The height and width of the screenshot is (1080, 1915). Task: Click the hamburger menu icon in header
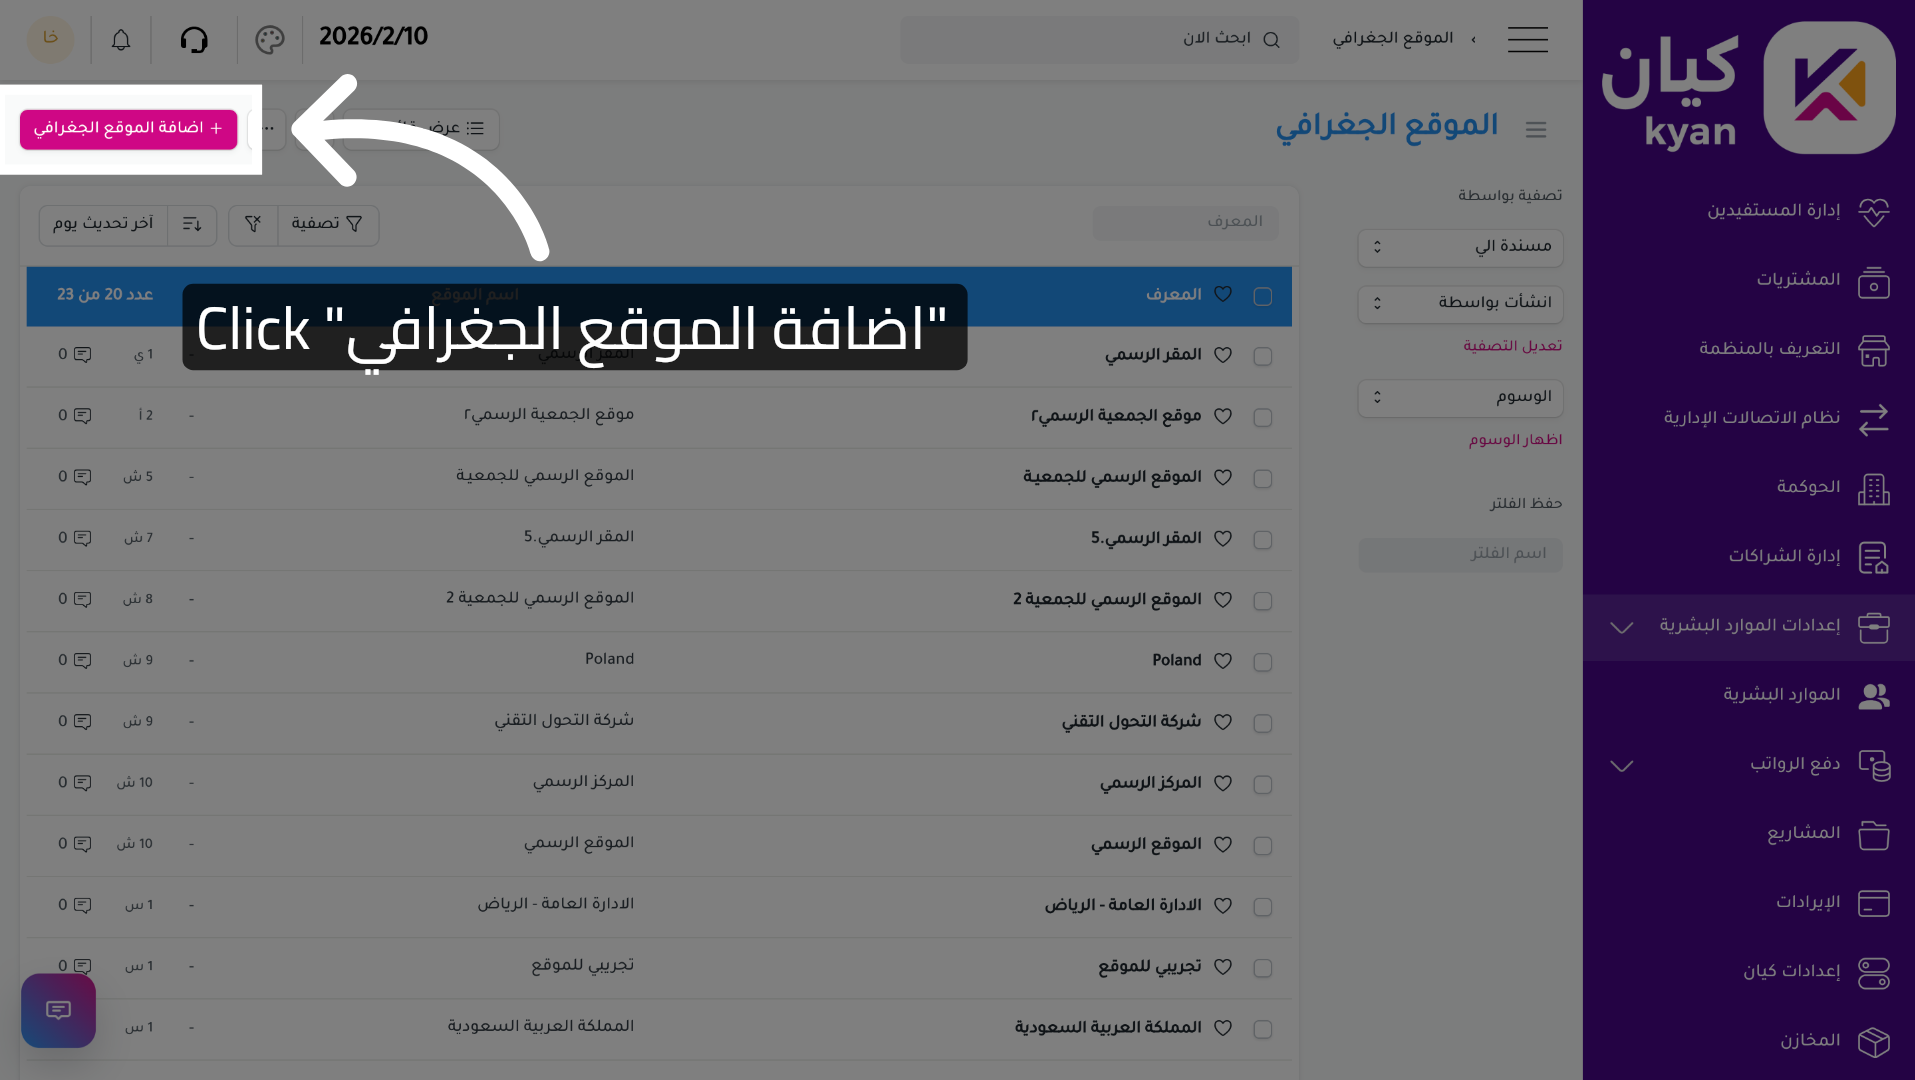tap(1527, 40)
